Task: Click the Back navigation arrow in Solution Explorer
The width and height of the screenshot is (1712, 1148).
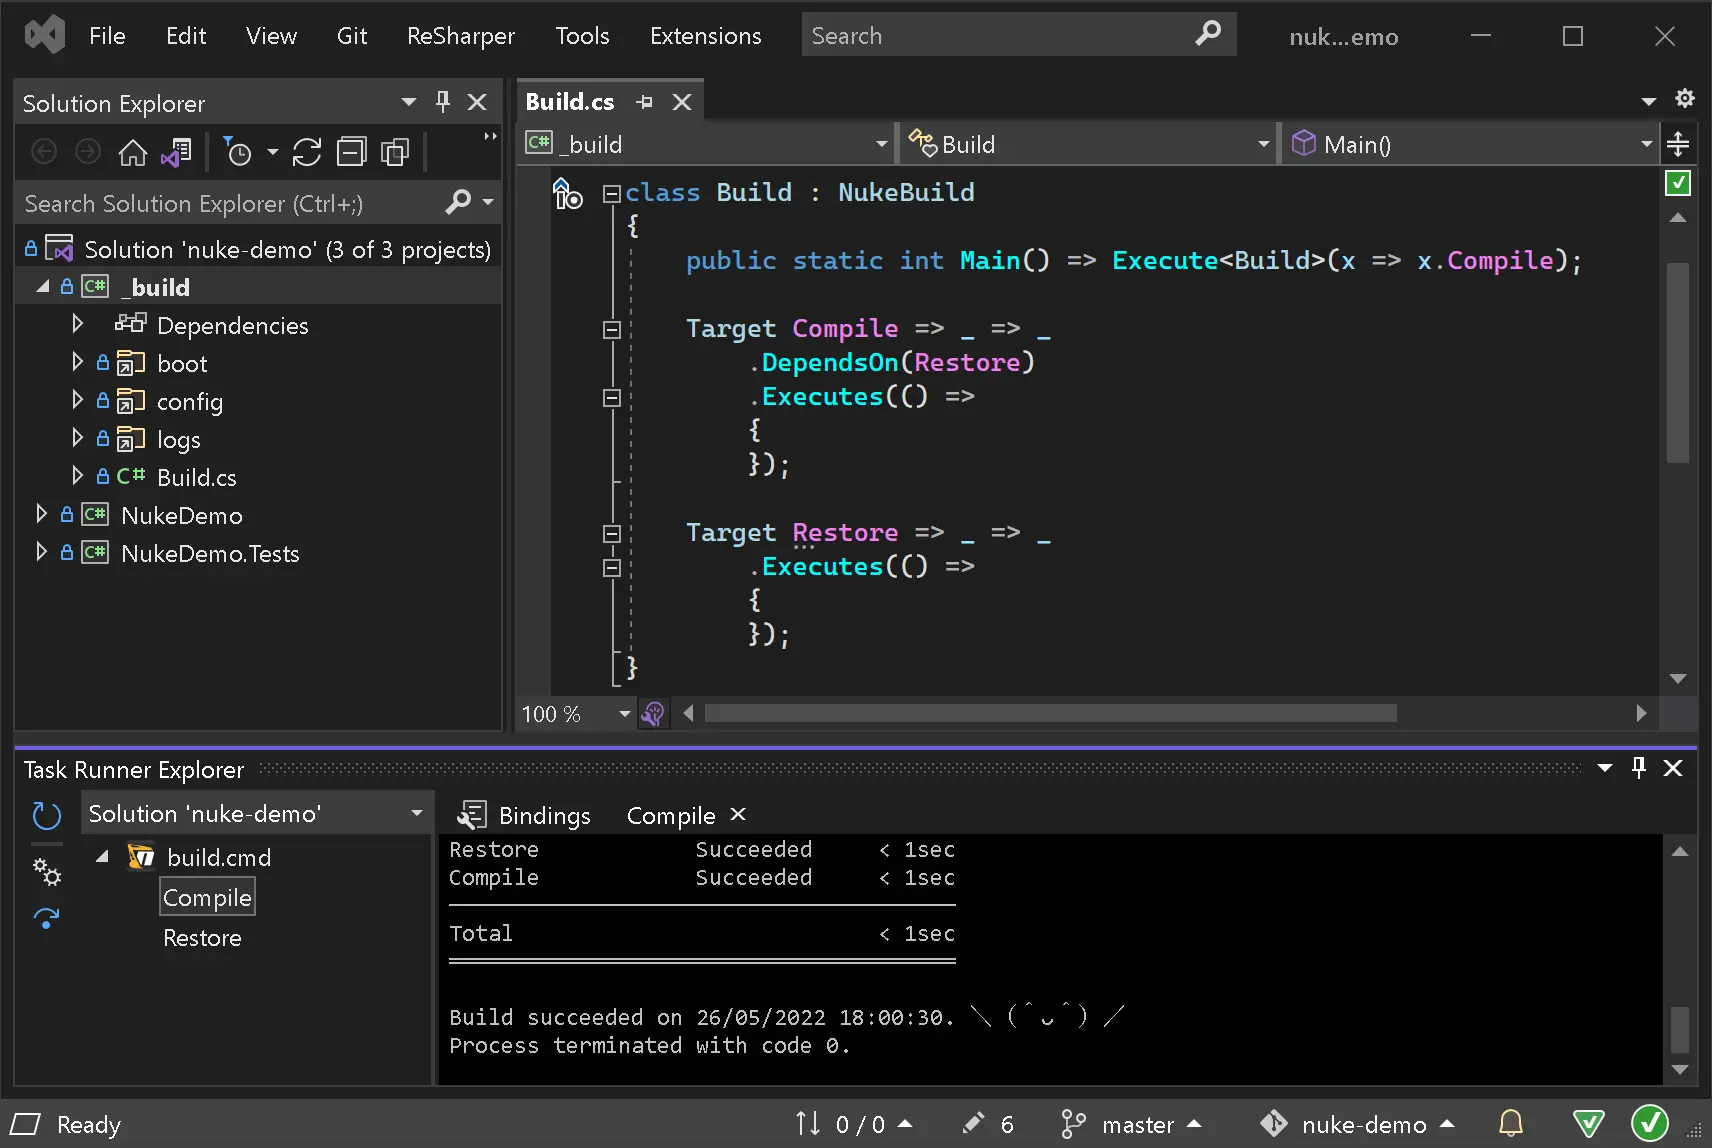Action: (44, 152)
